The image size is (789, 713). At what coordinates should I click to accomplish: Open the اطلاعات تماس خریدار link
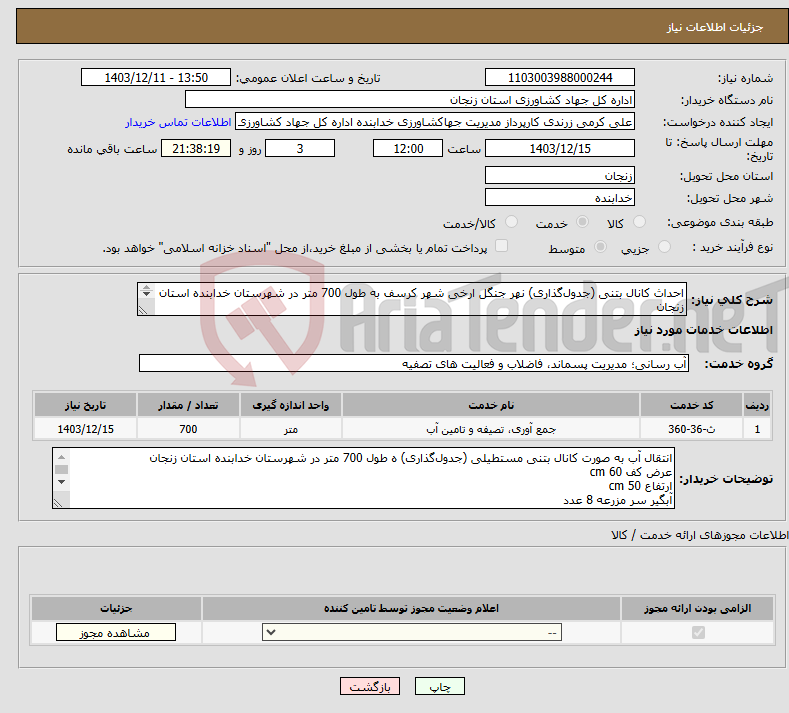point(178,122)
